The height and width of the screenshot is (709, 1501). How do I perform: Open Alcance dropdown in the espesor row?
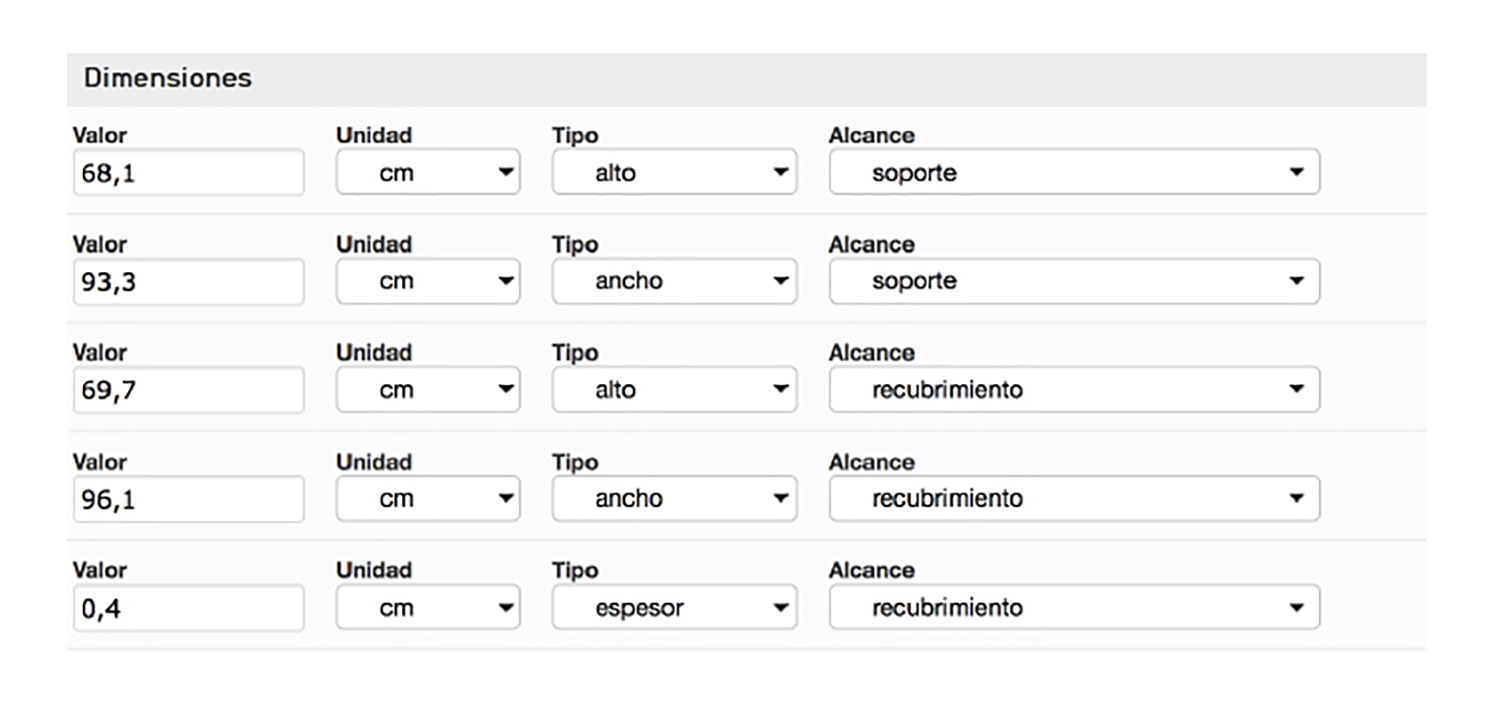tap(1074, 608)
